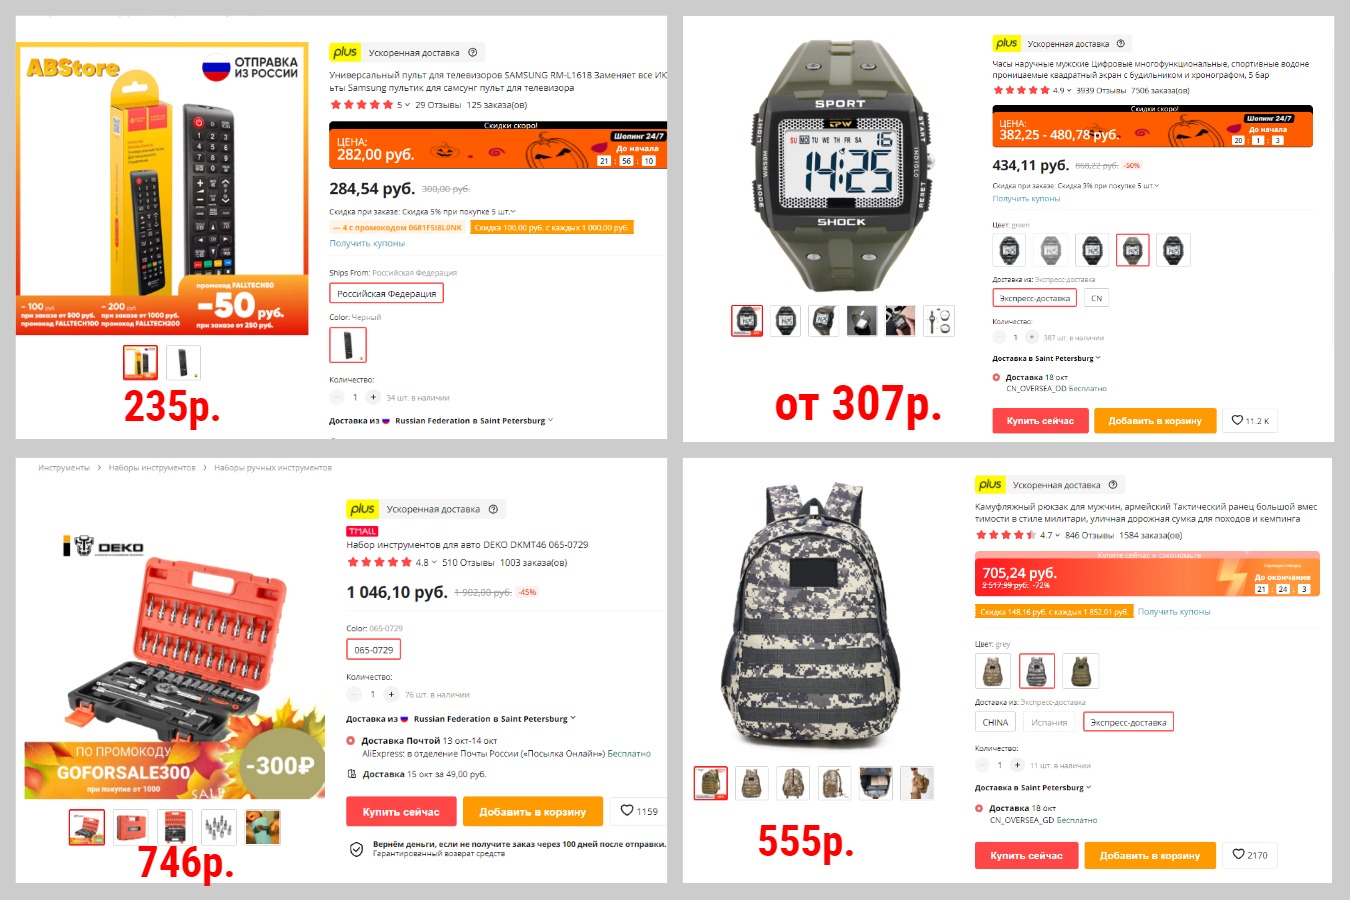Add the DEKO tool set to wishlist via heart 1159
Screen dimensions: 1350x900
point(639,811)
